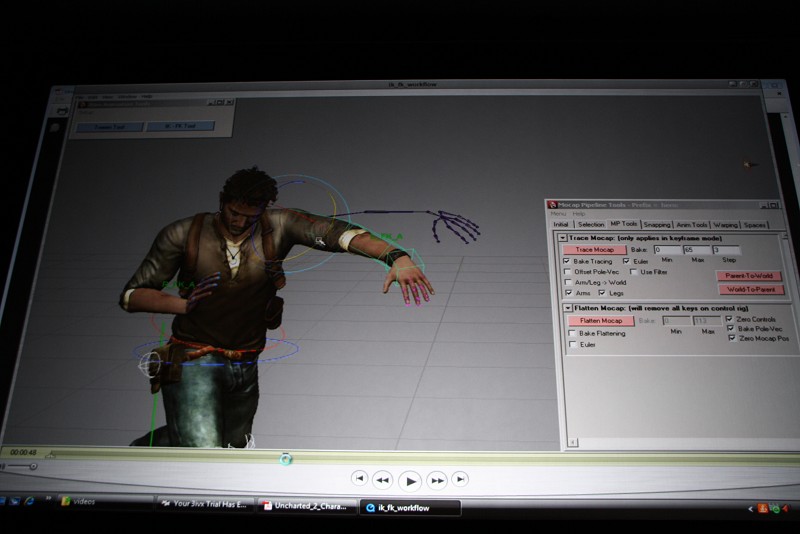Viewport: 800px width, 534px height.
Task: Enable Euler checkbox in Flatten Mocap section
Action: [x=573, y=344]
